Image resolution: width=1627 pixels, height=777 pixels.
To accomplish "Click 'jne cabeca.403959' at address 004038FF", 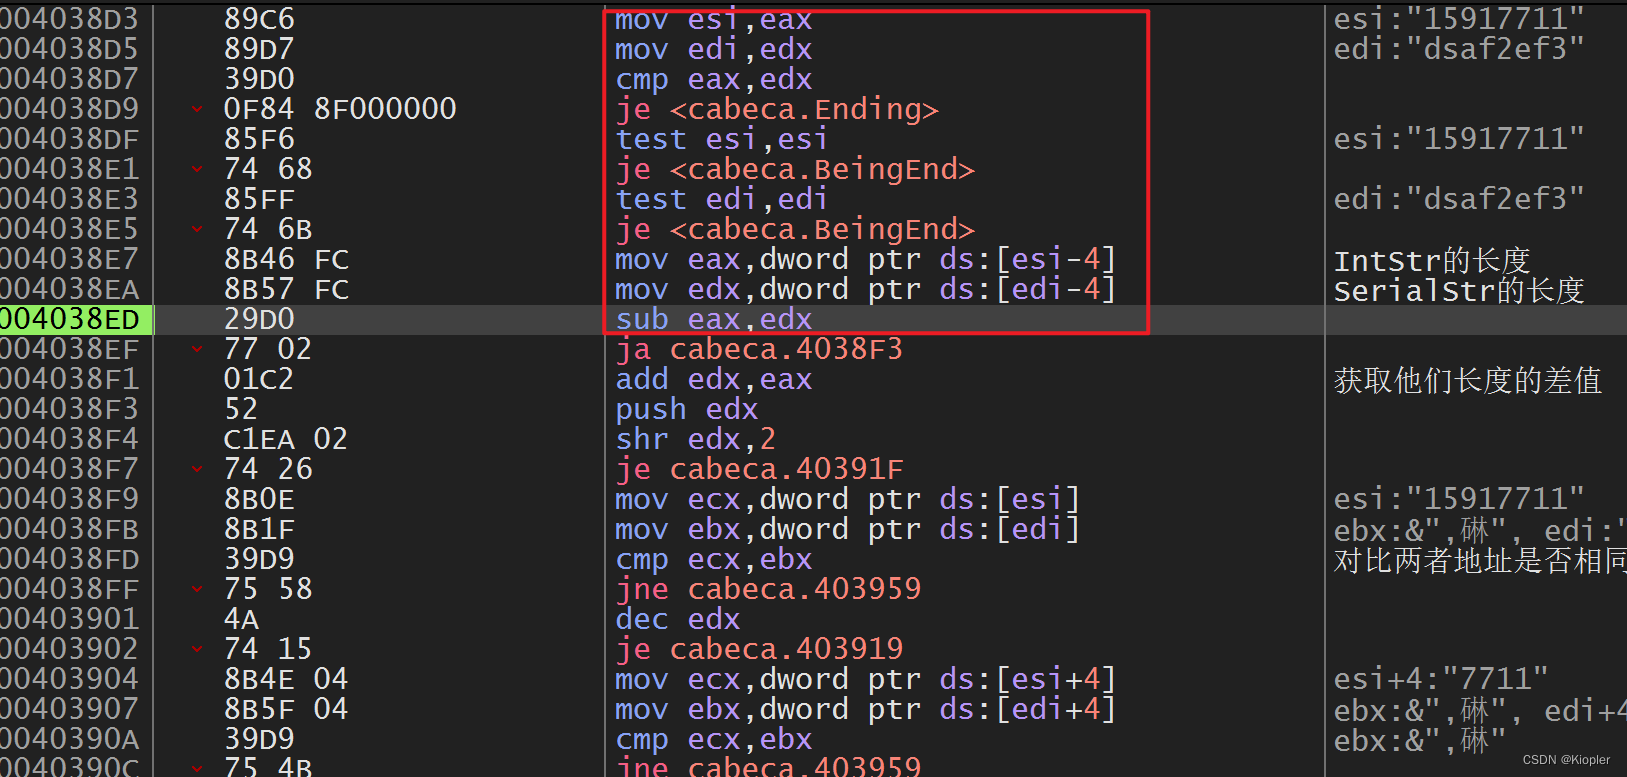I will point(768,589).
